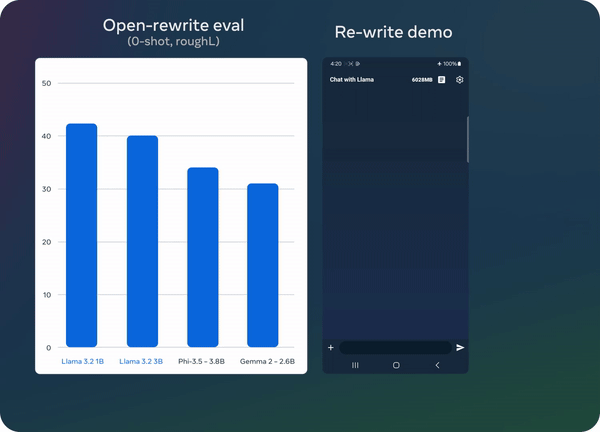Open the settings gear in chat header
The image size is (600, 432).
[459, 79]
